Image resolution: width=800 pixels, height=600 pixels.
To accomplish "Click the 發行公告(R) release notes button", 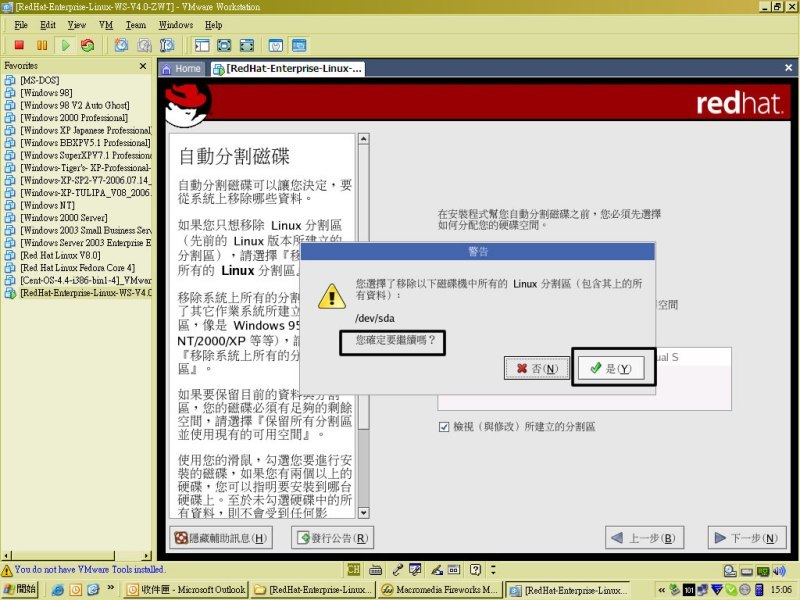I will click(333, 538).
